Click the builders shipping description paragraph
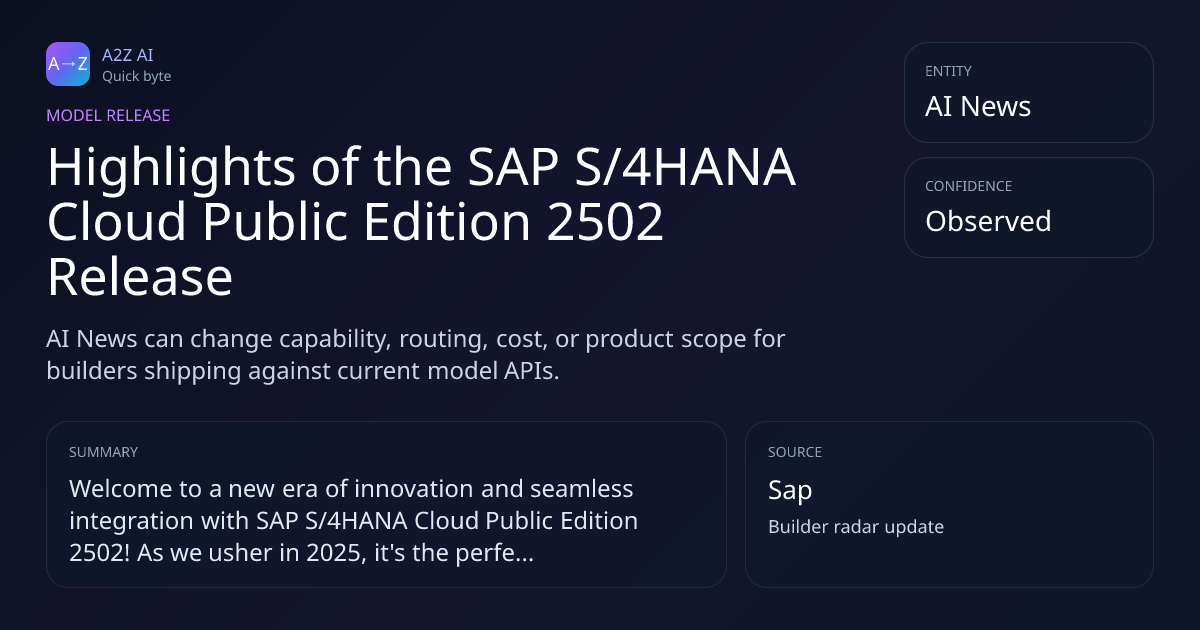This screenshot has width=1200, height=630. click(x=415, y=354)
